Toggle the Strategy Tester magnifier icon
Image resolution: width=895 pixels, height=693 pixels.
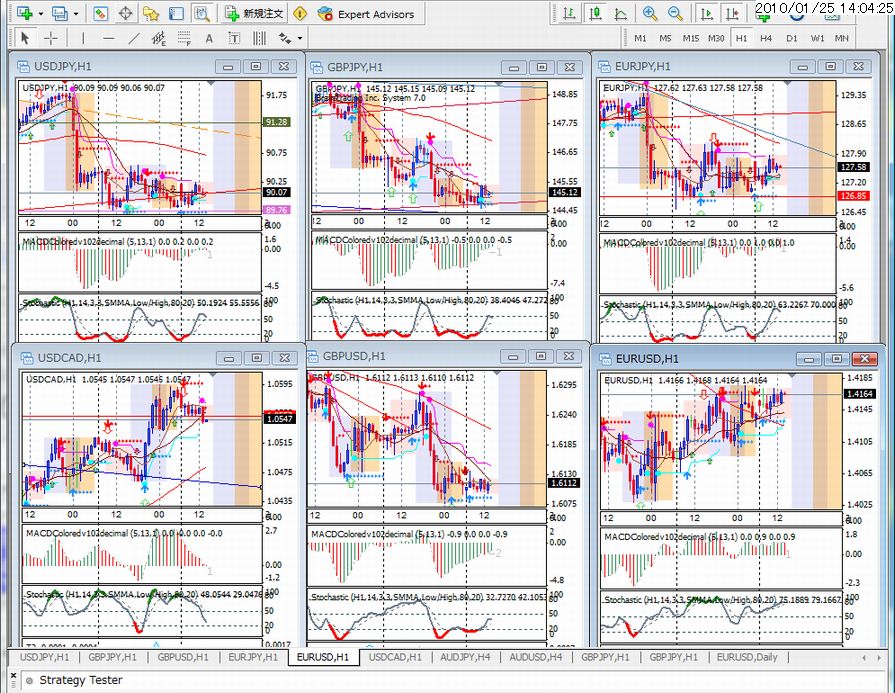coord(201,13)
